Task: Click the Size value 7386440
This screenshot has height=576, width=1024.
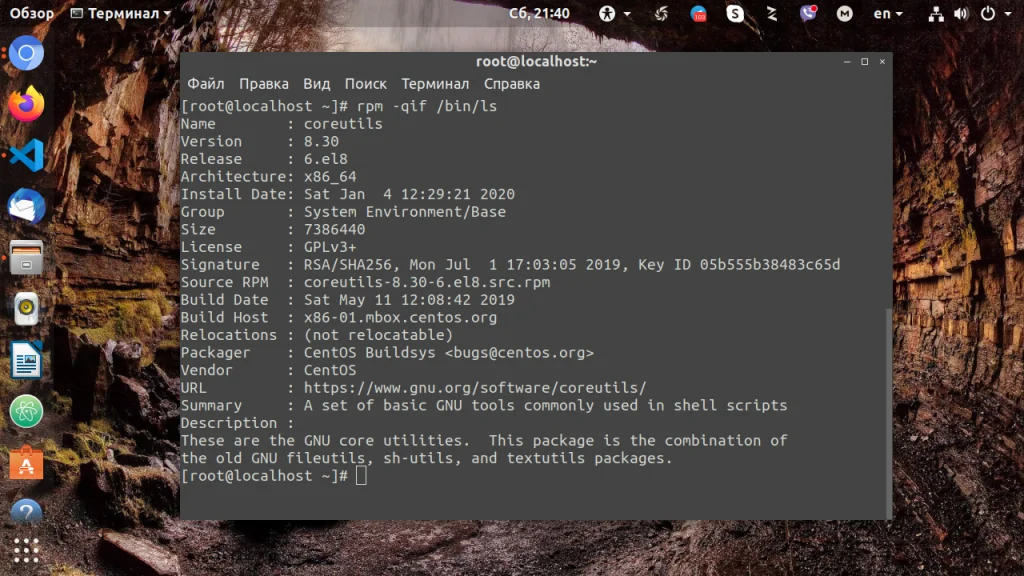Action: (x=334, y=229)
